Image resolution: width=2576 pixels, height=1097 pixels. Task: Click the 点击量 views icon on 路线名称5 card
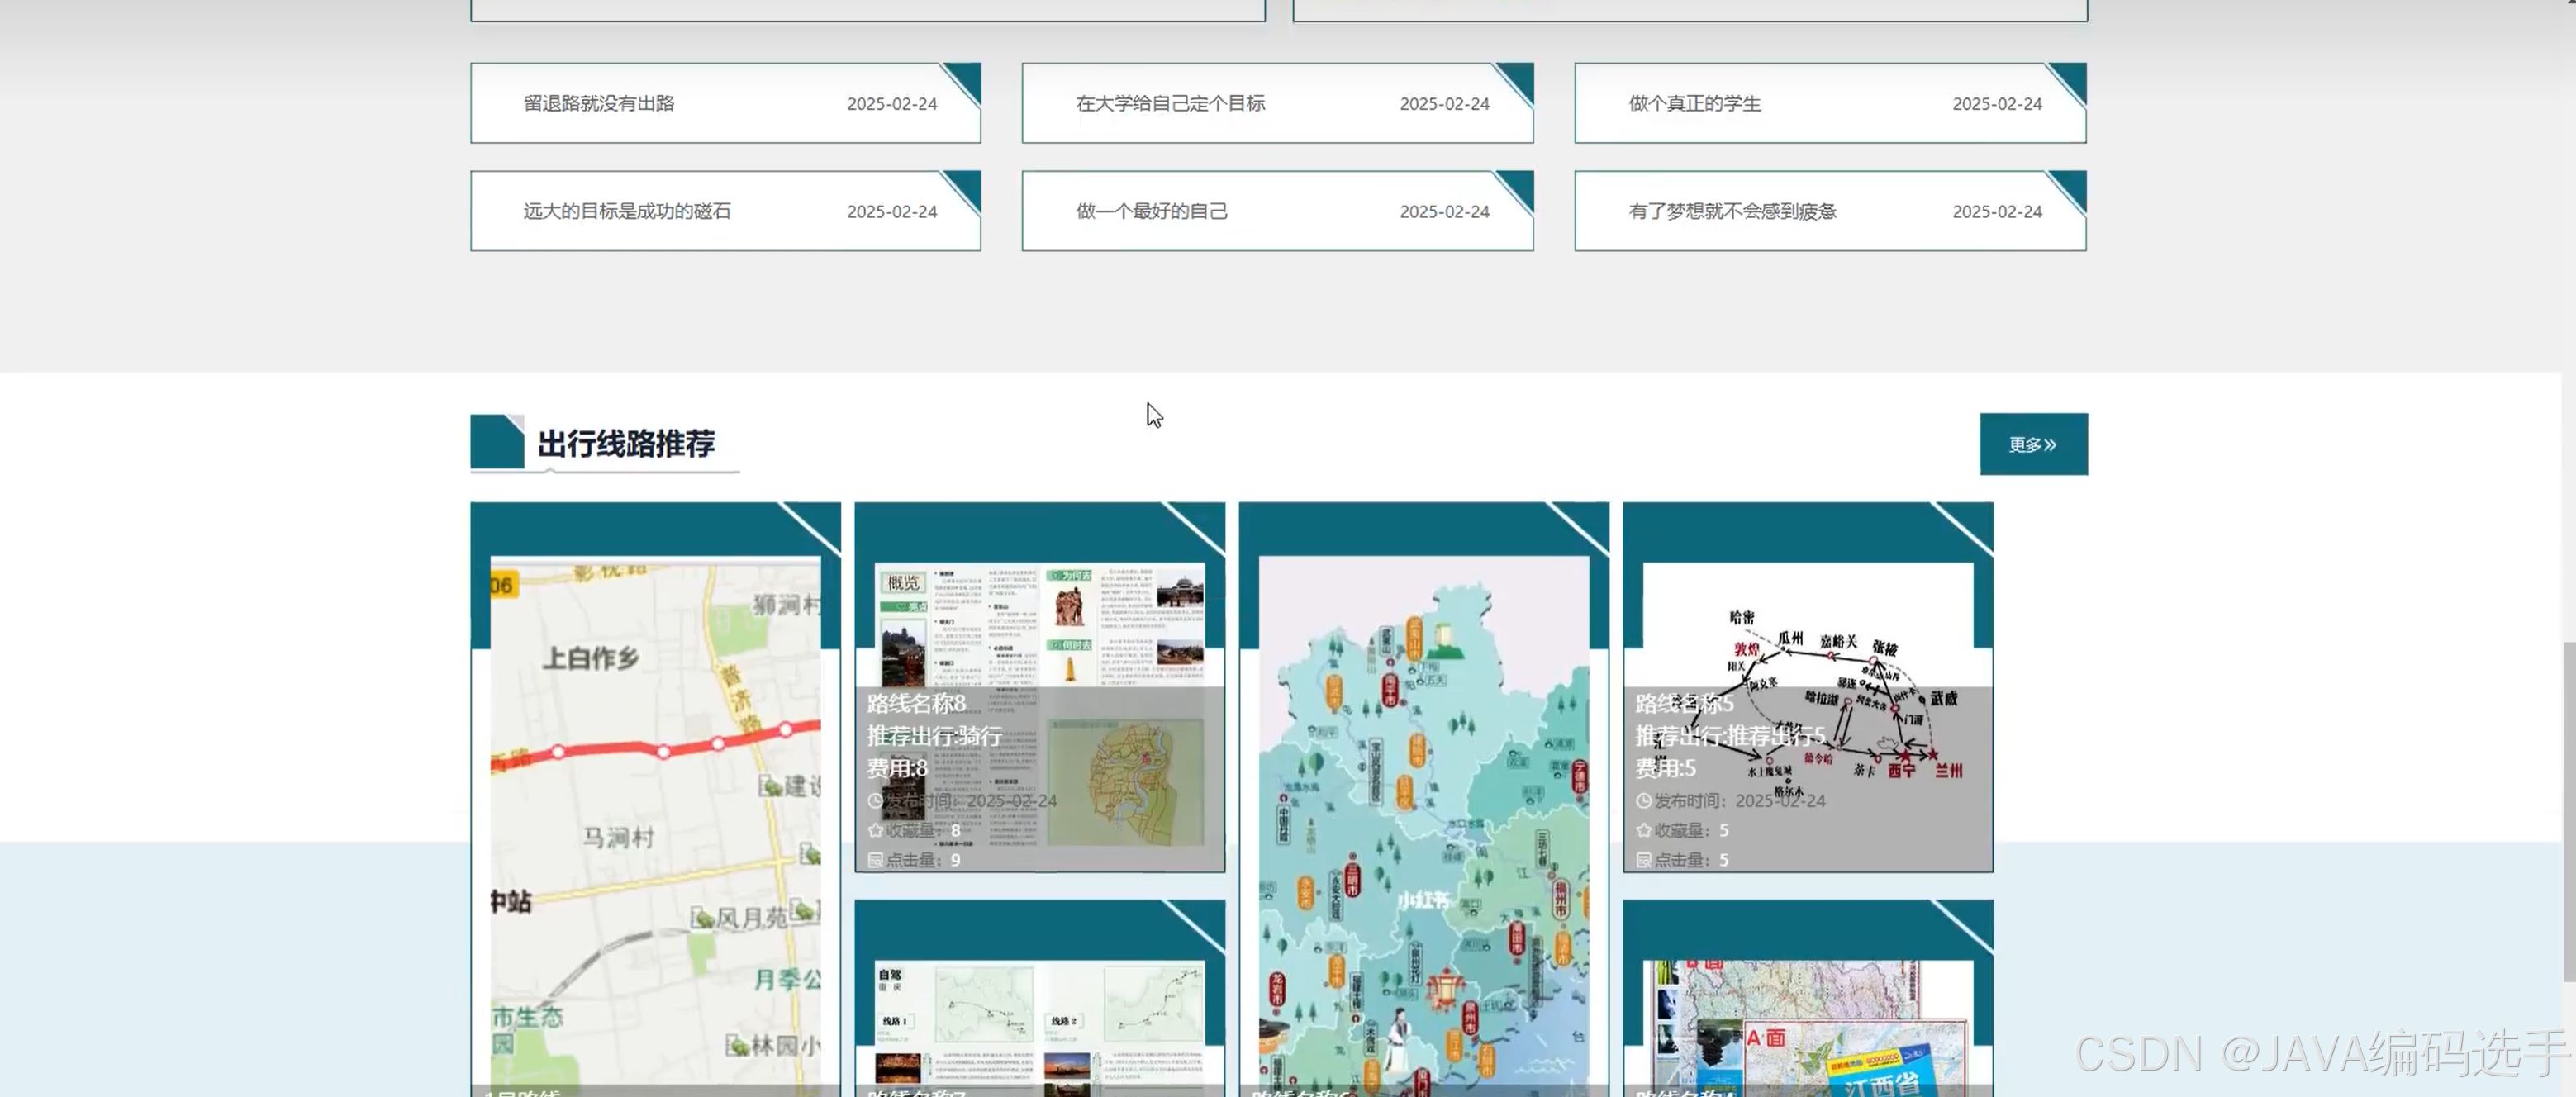pyautogui.click(x=1643, y=860)
